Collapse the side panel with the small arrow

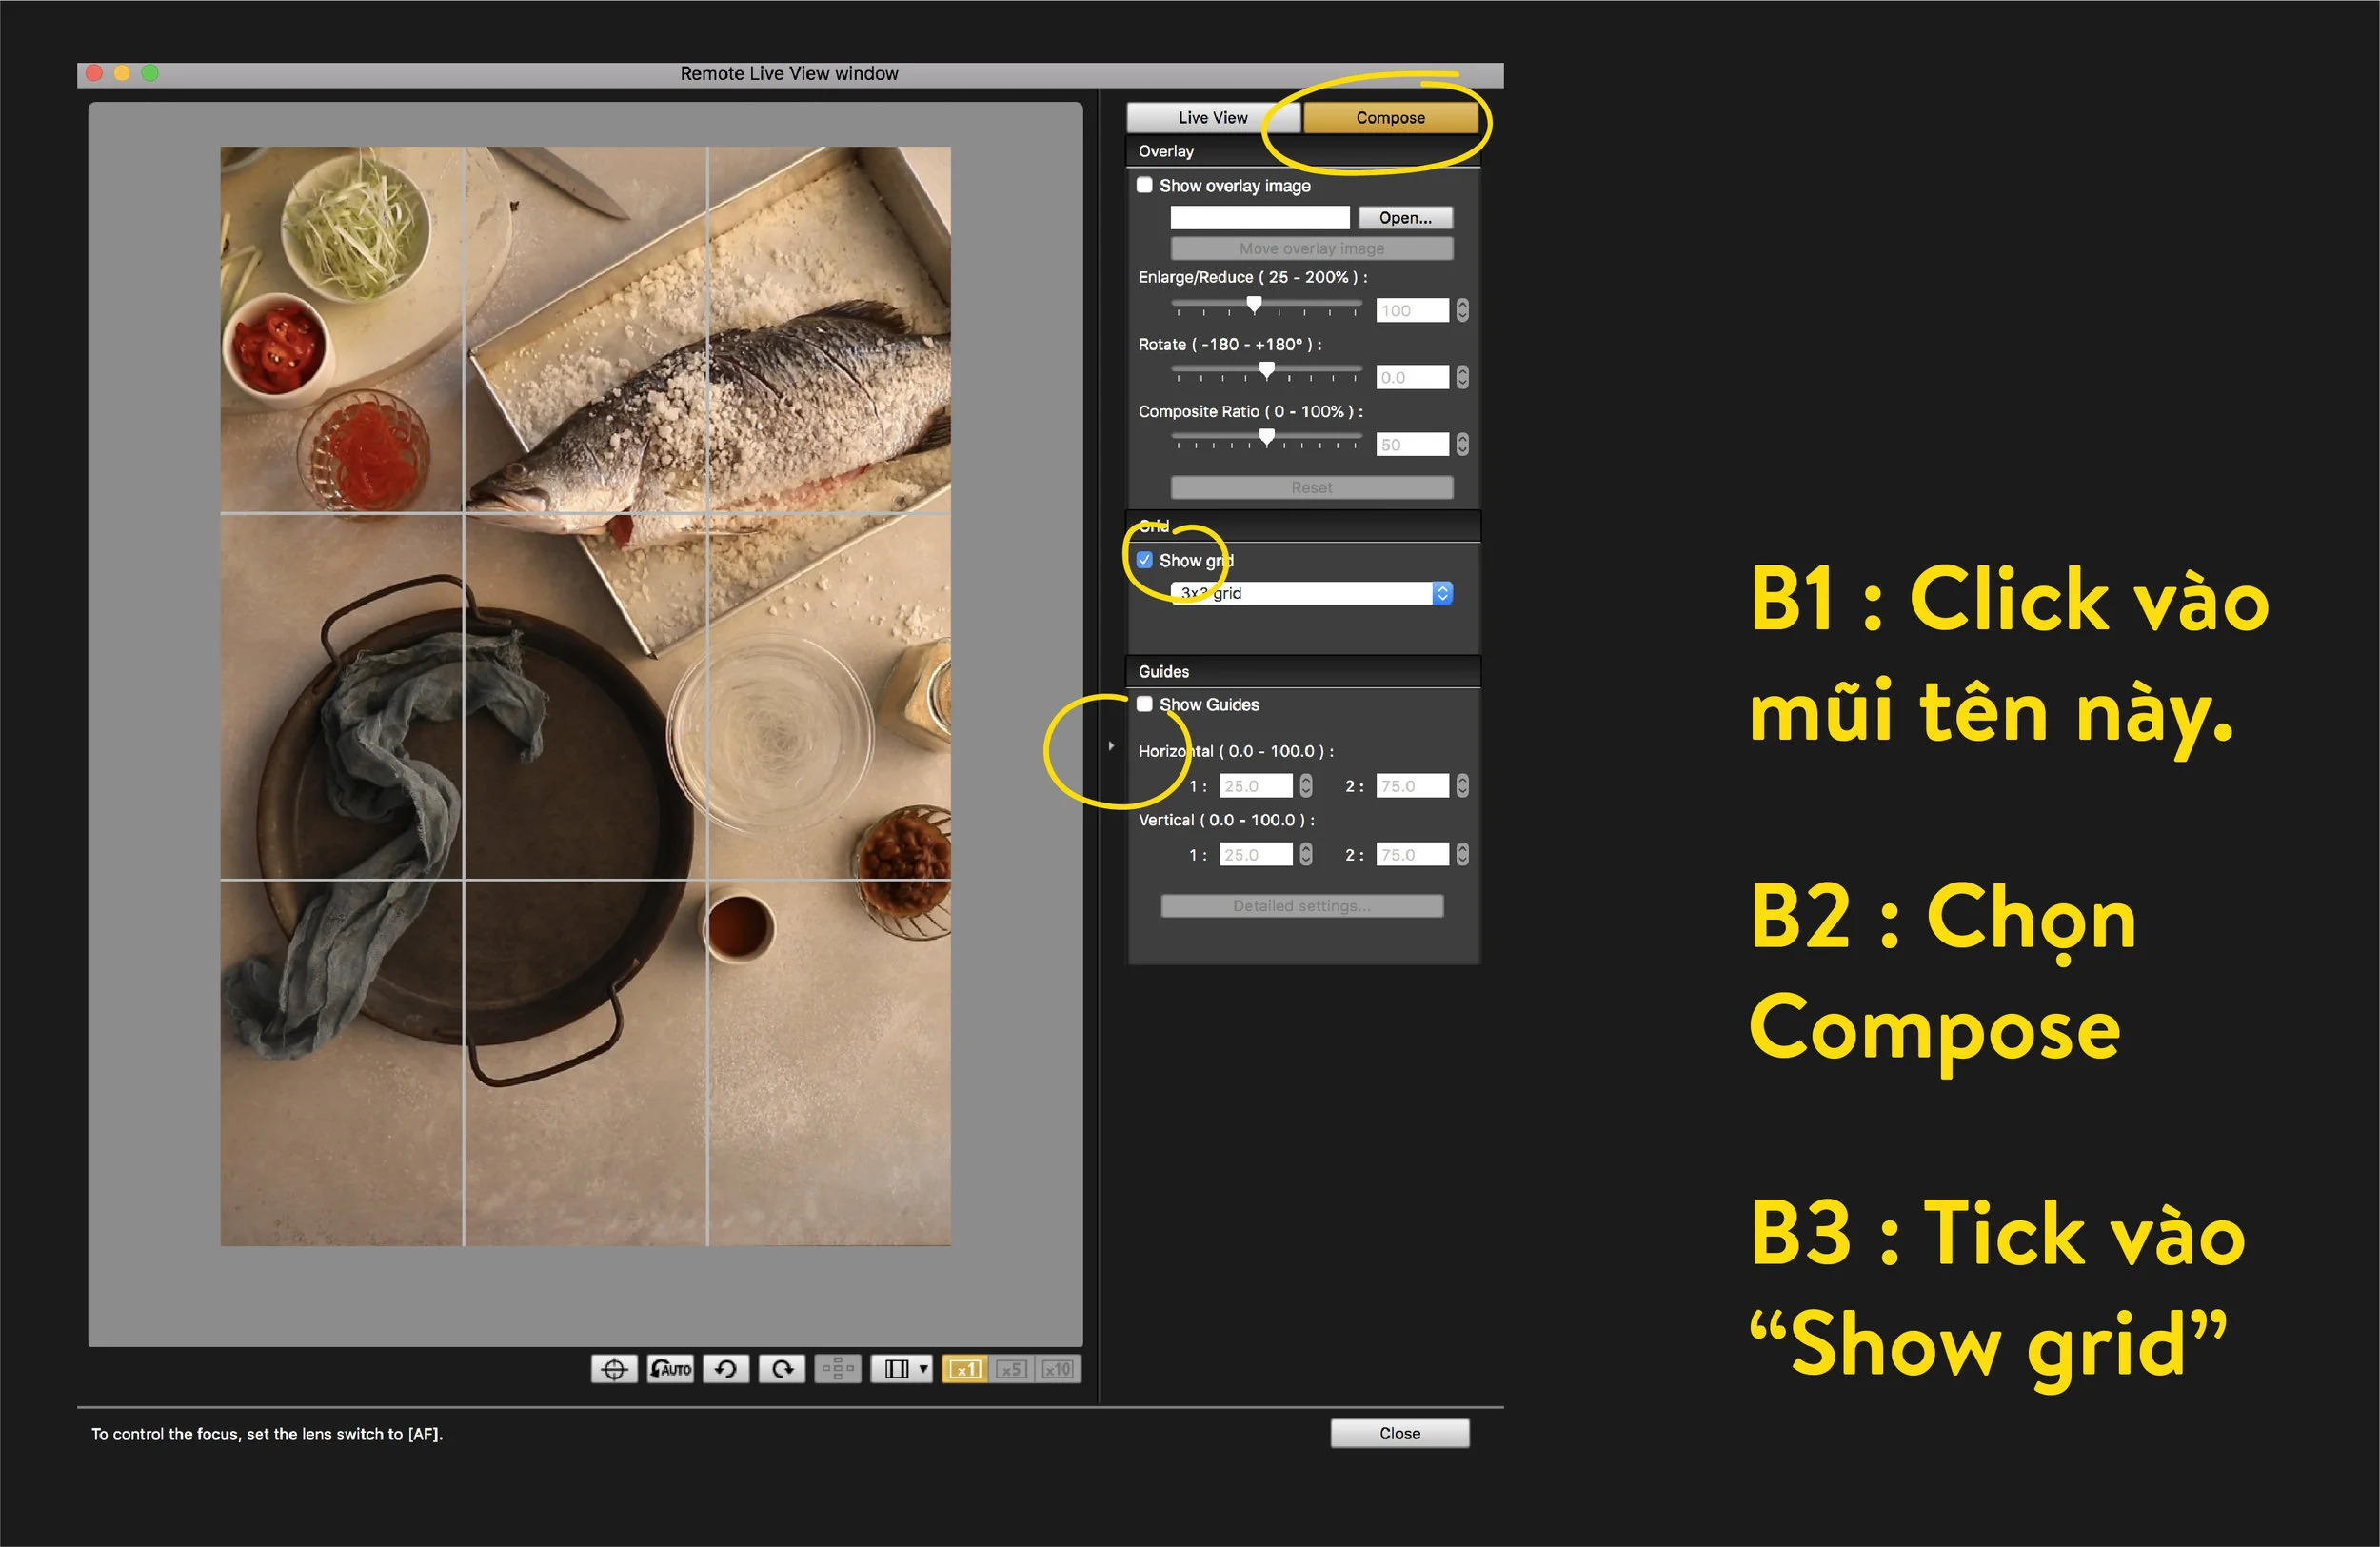coord(1111,746)
